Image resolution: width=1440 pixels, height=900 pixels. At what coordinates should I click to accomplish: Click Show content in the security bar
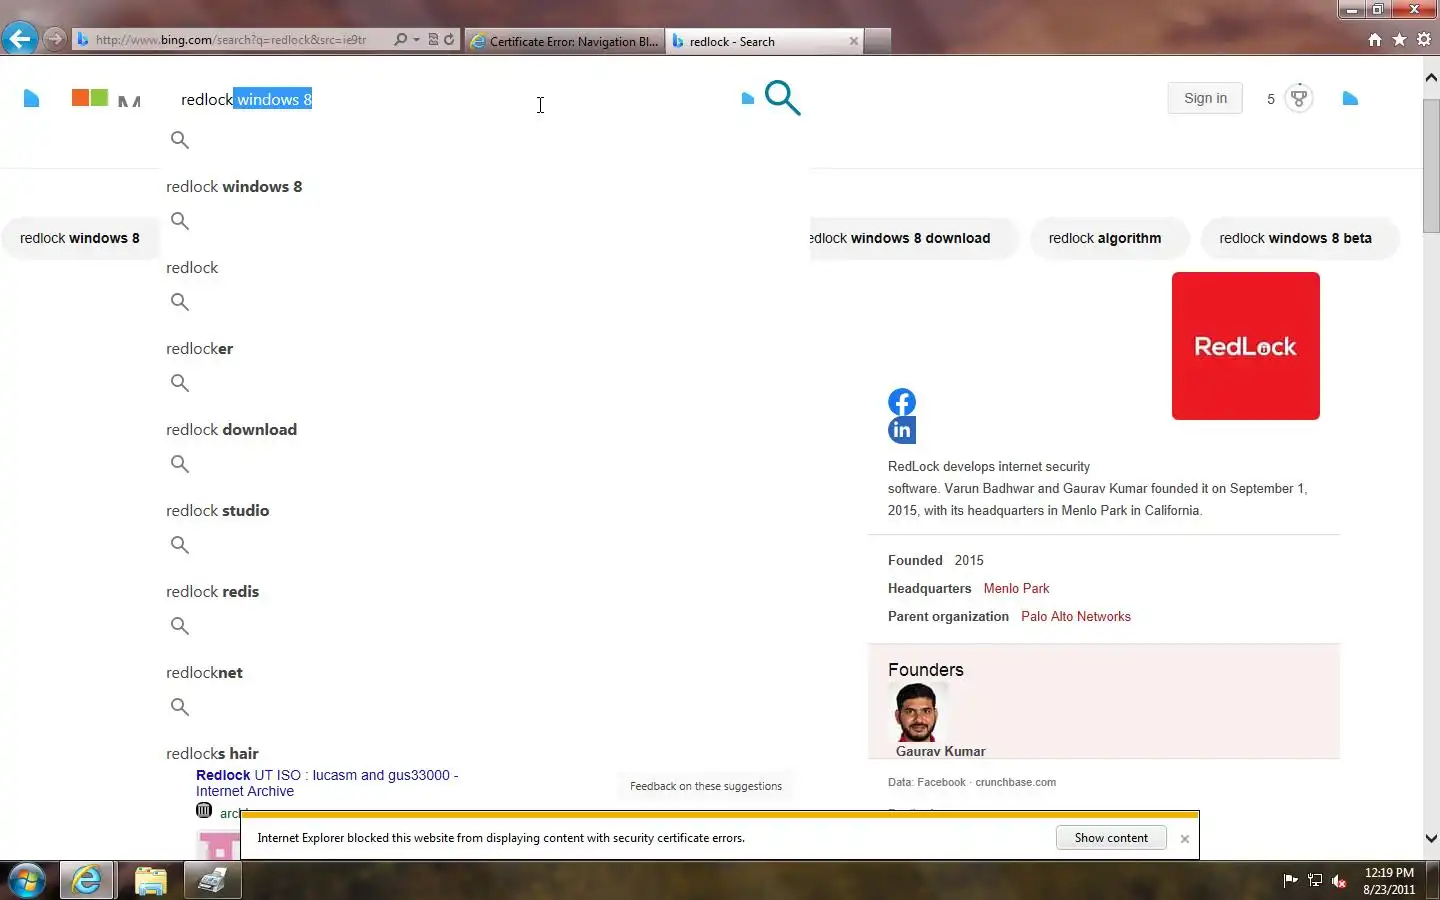(x=1111, y=838)
